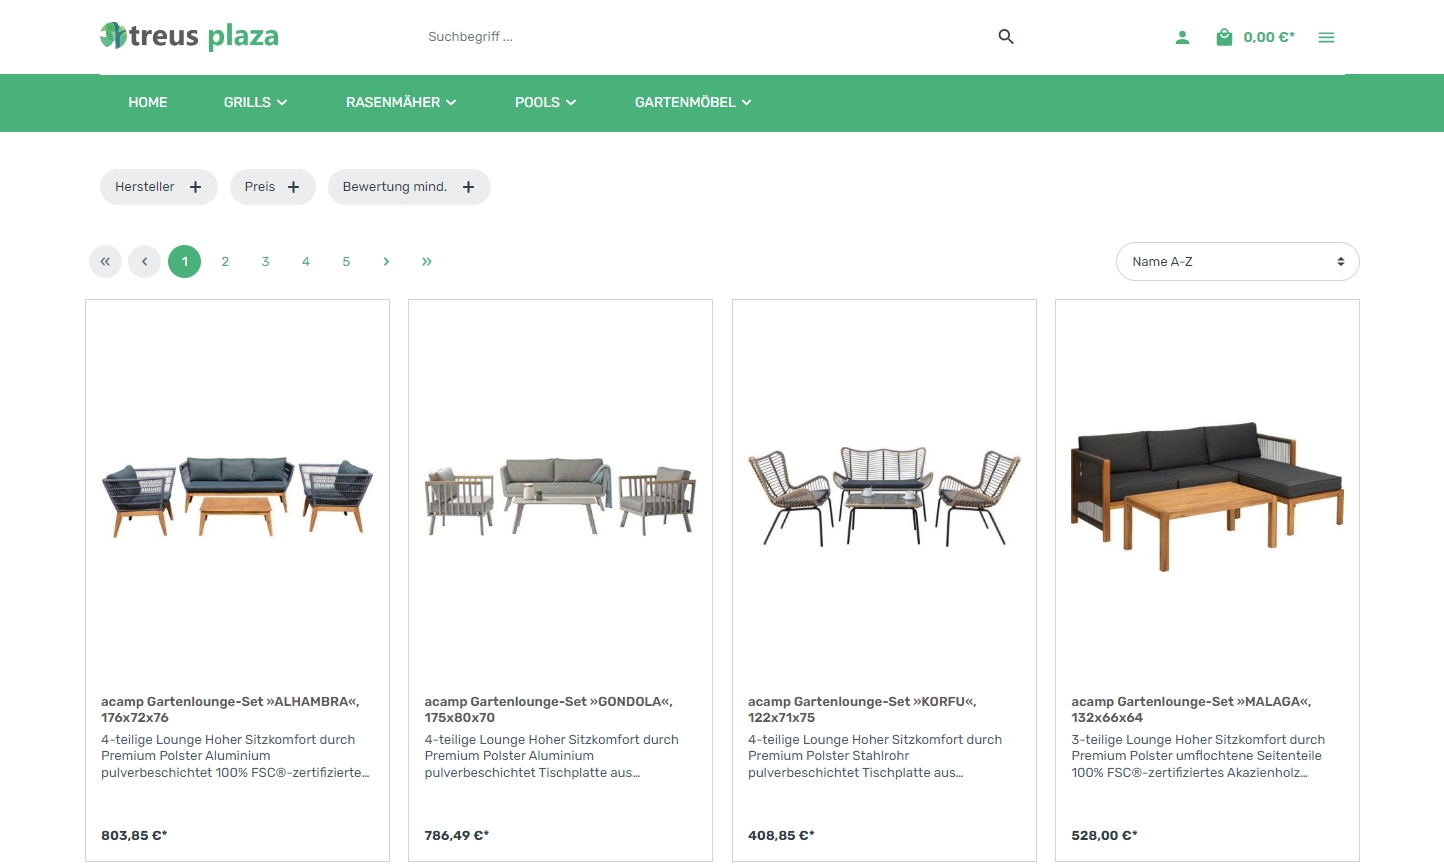Expand the RASENMÄHER menu
The width and height of the screenshot is (1444, 866).
point(401,102)
